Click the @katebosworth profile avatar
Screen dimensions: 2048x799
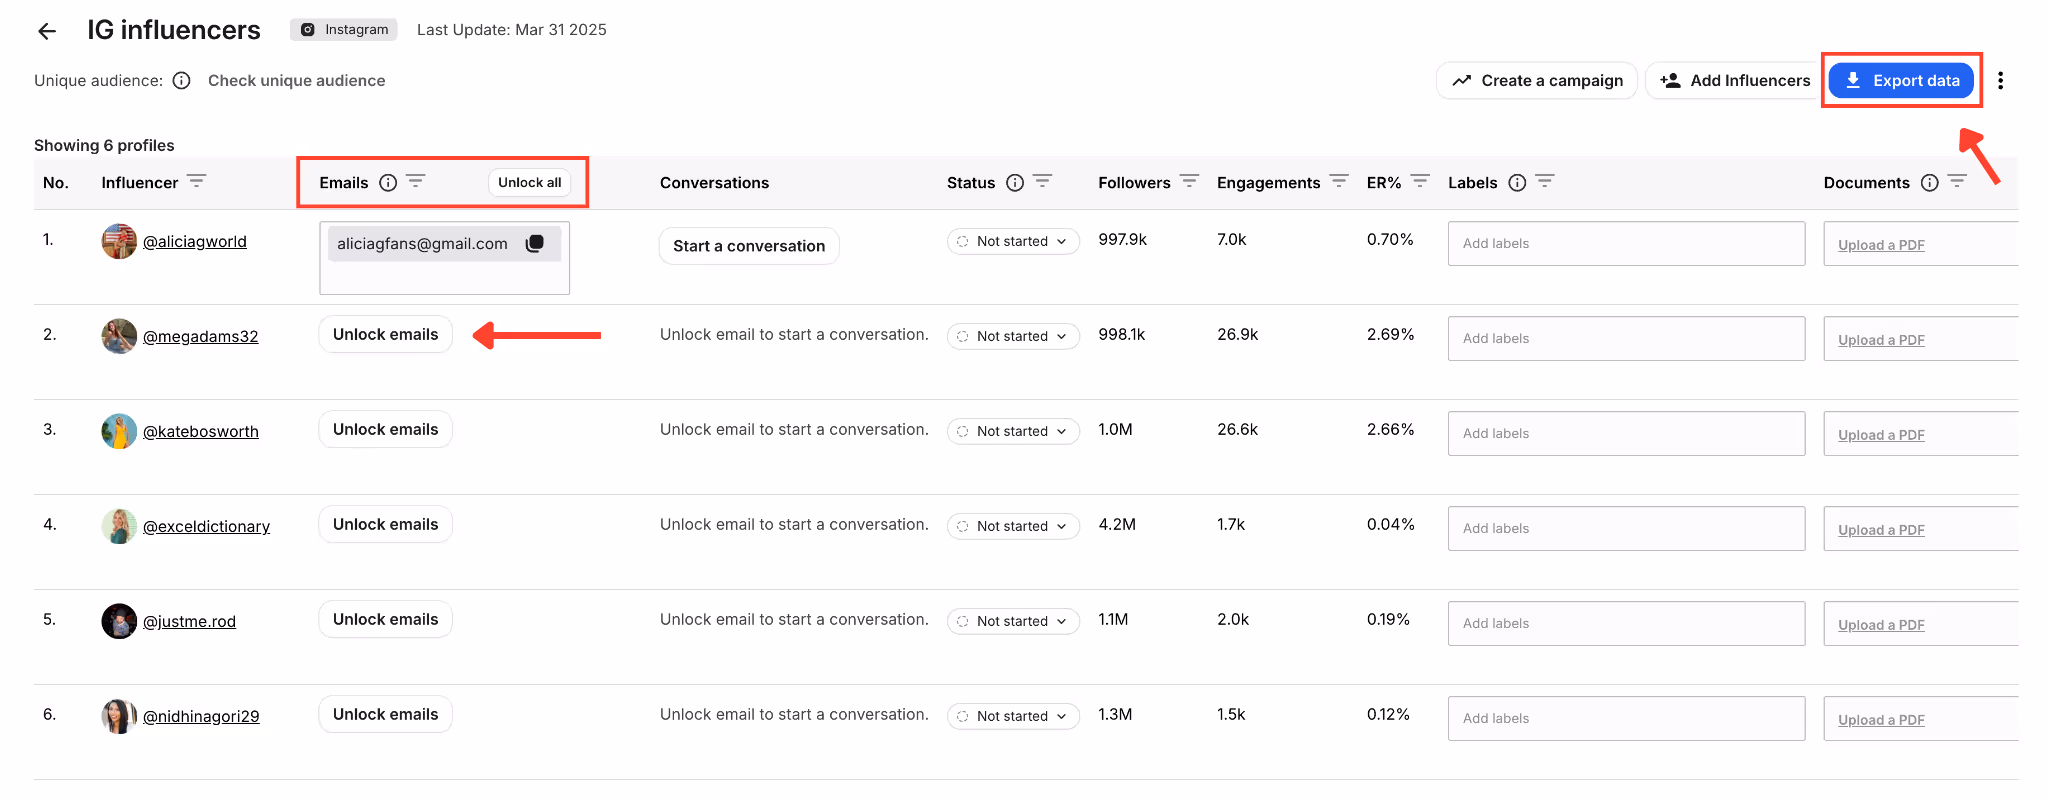[x=119, y=431]
